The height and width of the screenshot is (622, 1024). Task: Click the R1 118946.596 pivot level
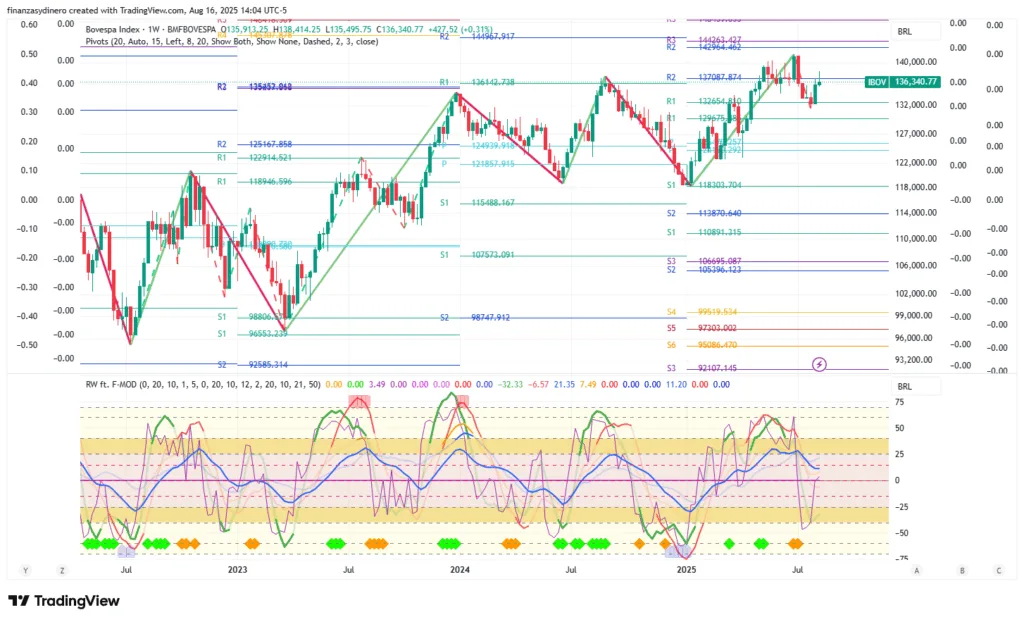pyautogui.click(x=255, y=182)
